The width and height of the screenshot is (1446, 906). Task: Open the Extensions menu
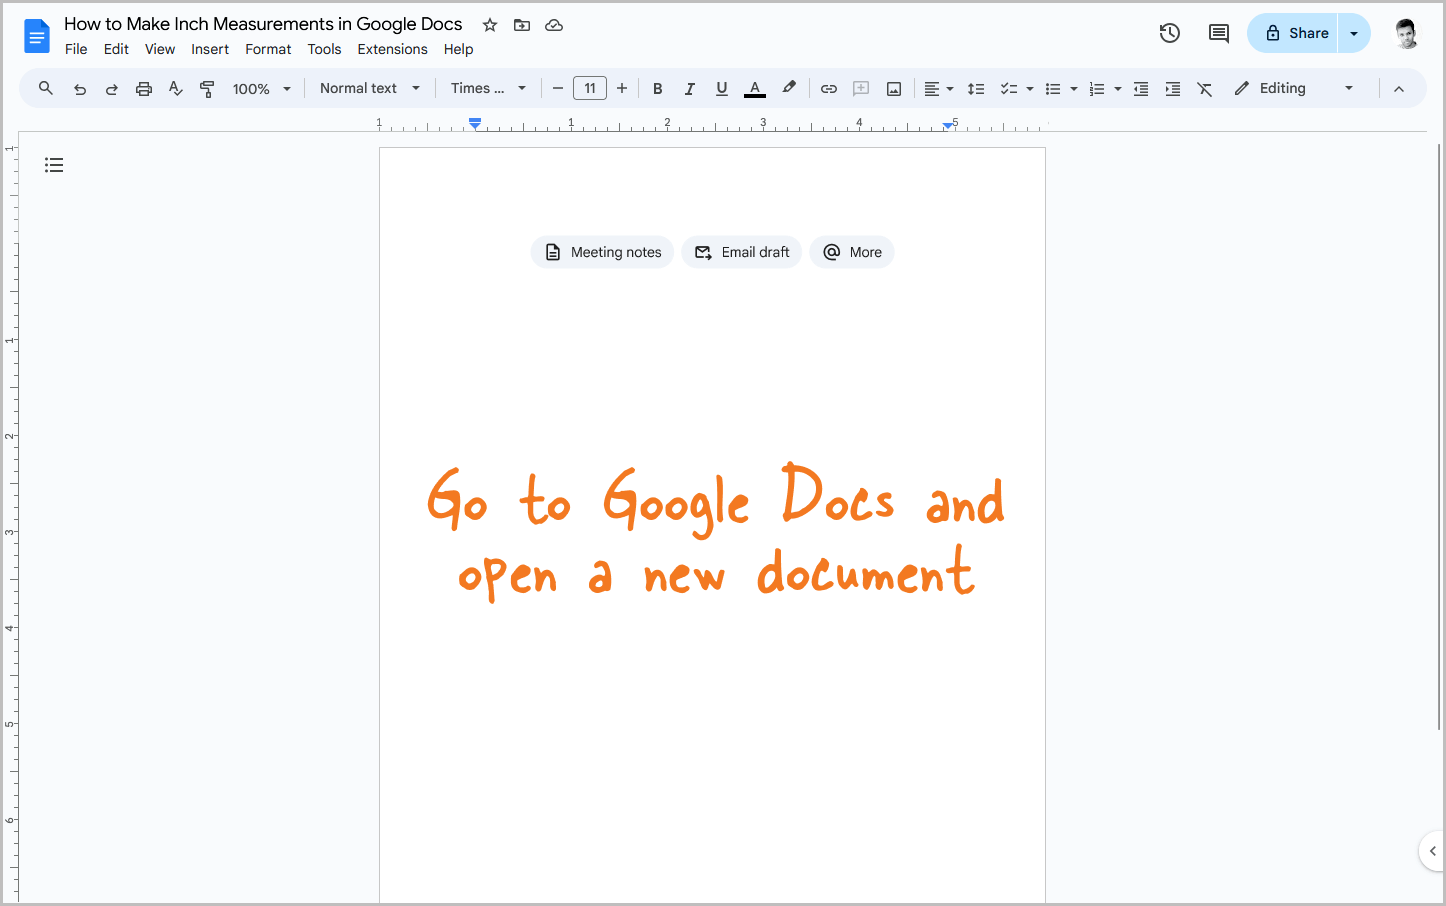(x=392, y=49)
